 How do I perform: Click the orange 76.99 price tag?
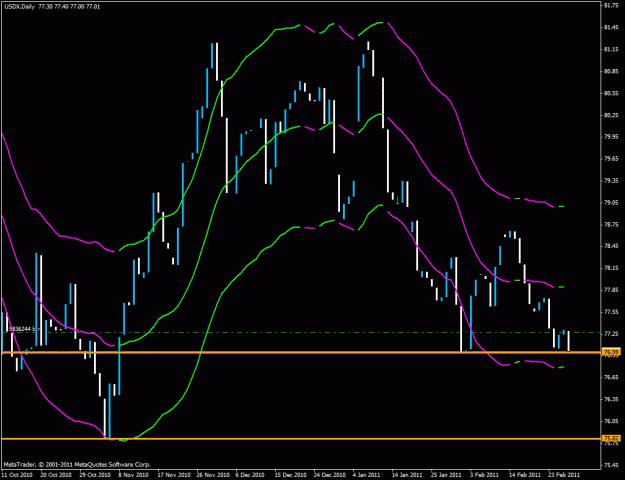pos(611,352)
